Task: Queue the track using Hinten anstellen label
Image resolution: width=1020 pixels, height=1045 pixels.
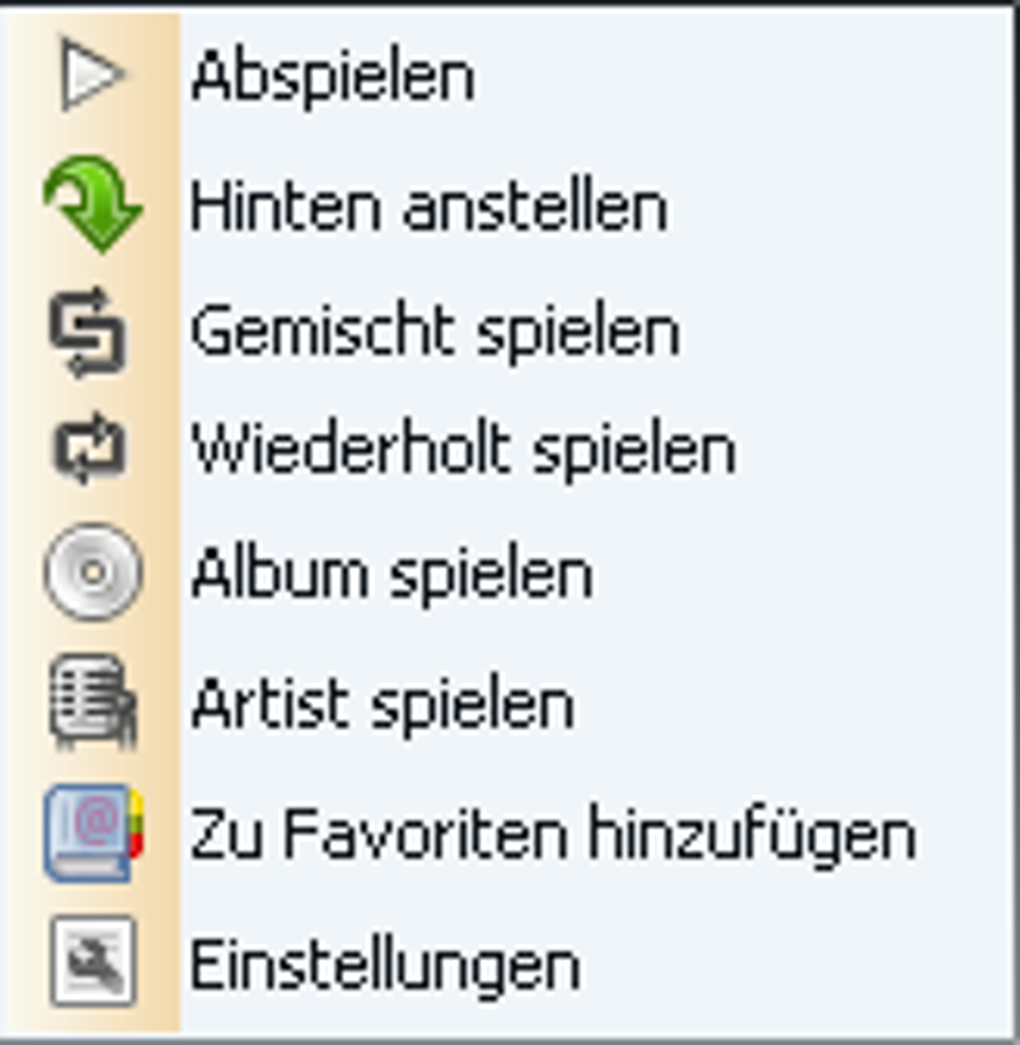Action: [x=429, y=205]
